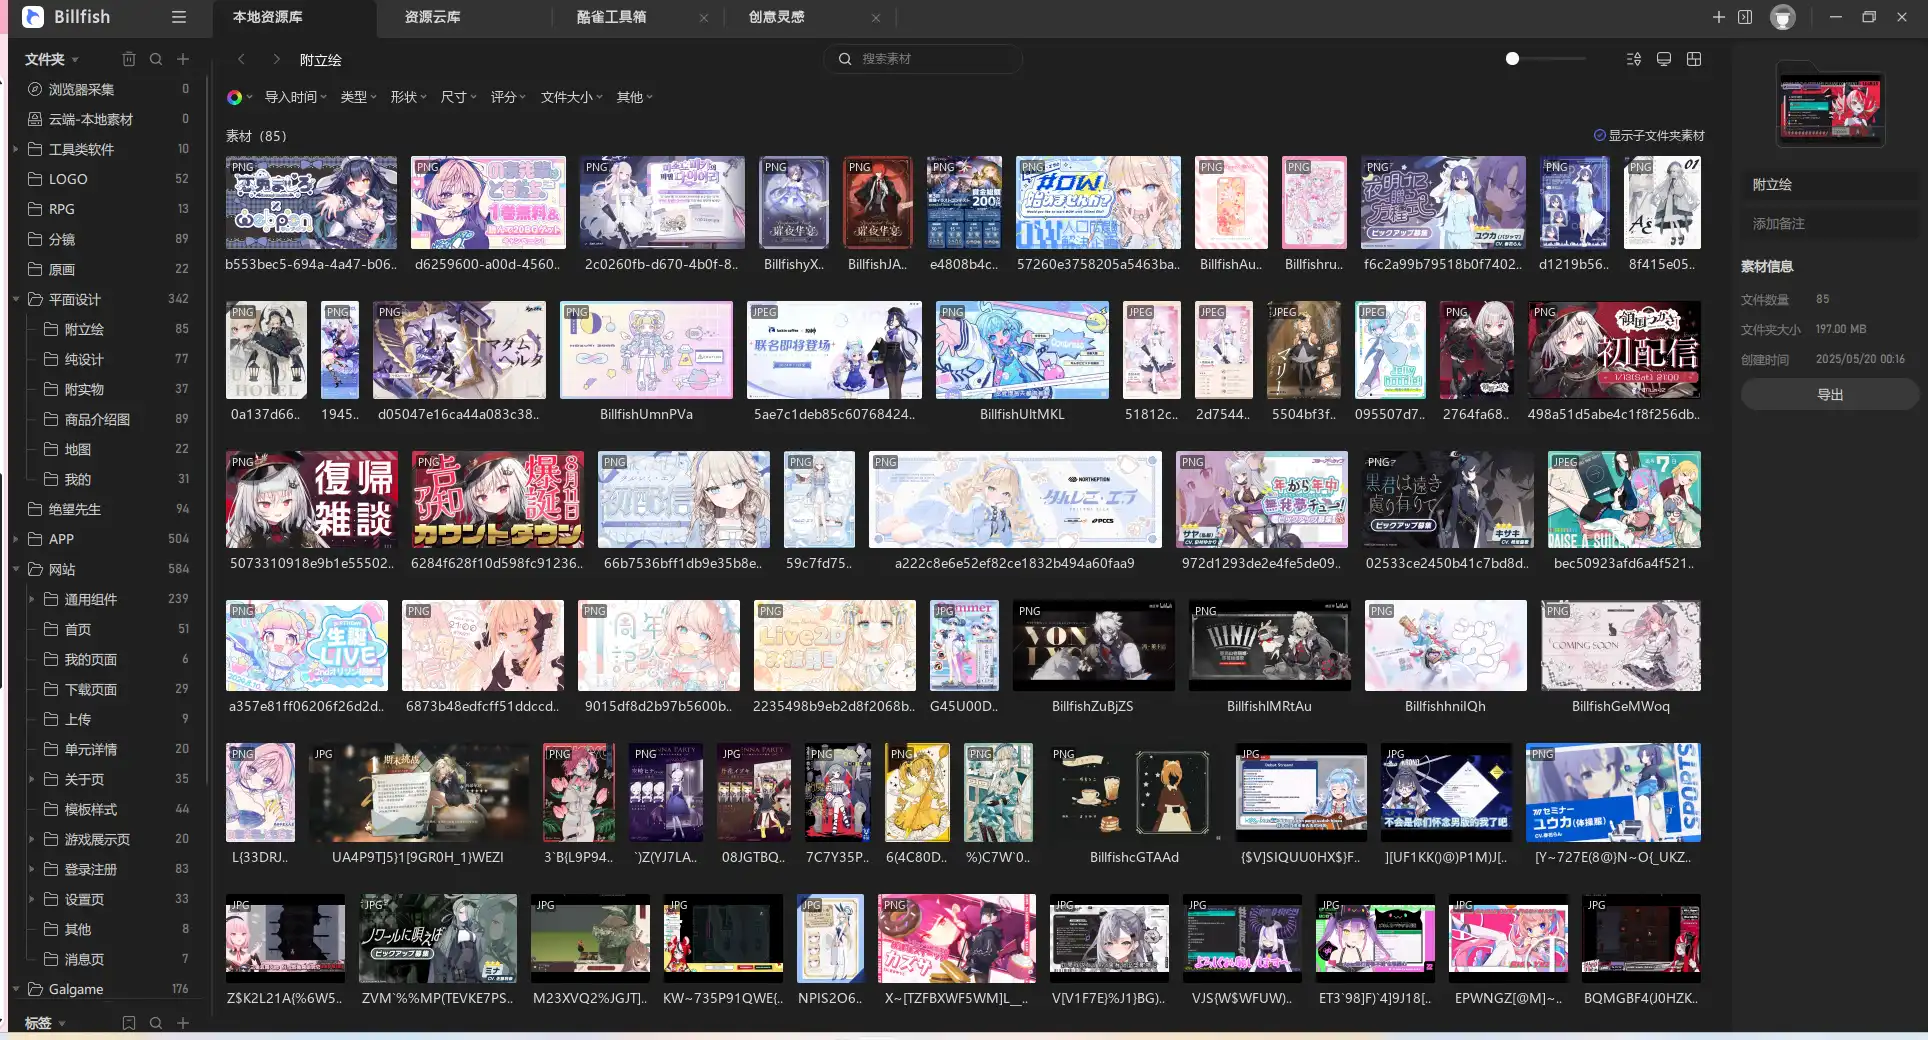Adjust the thumbnail size slider handle
This screenshot has height=1040, width=1928.
(x=1512, y=59)
